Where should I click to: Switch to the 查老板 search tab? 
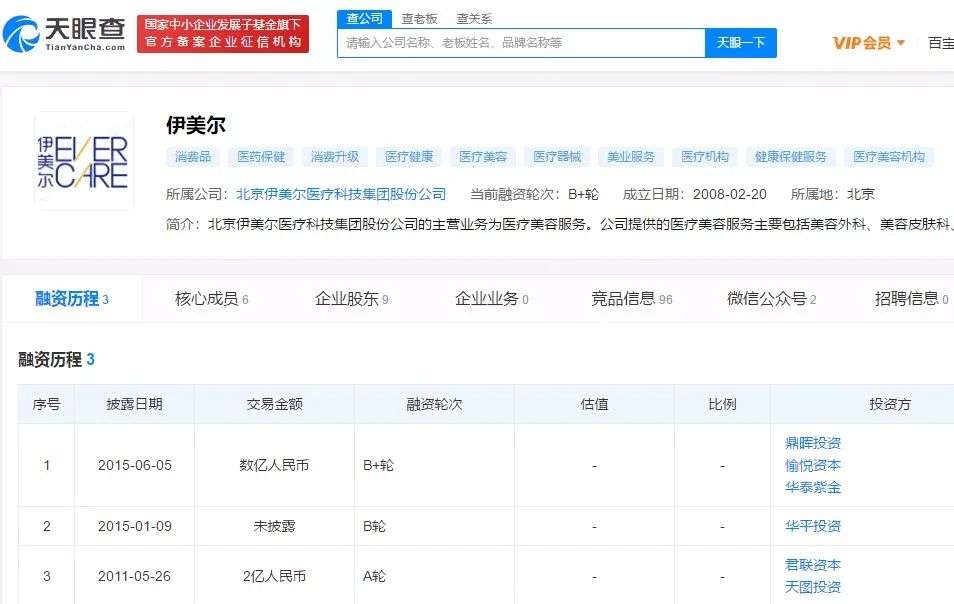pyautogui.click(x=420, y=19)
